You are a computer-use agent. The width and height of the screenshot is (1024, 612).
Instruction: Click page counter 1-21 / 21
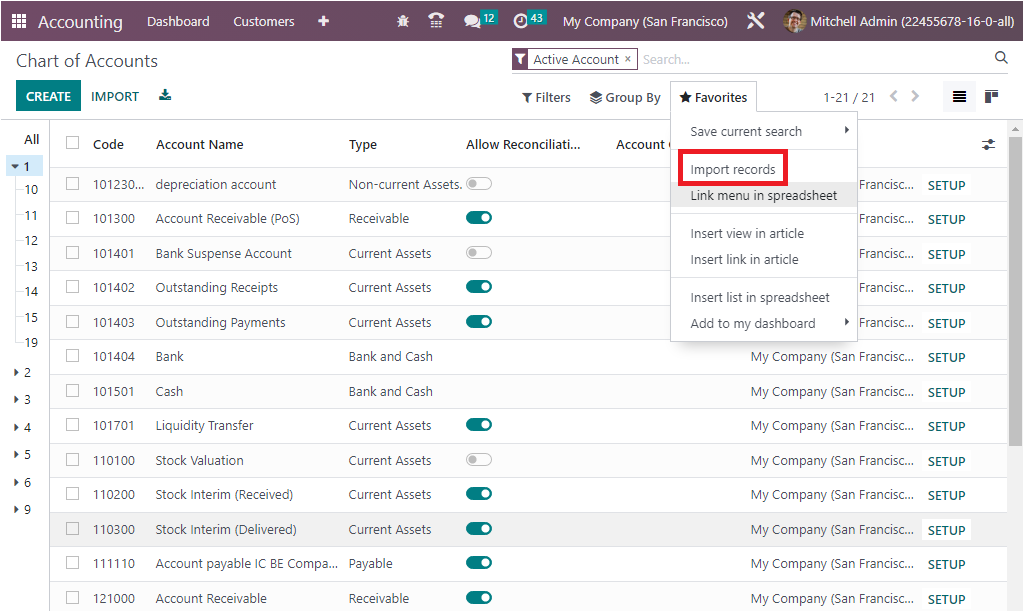coord(848,97)
